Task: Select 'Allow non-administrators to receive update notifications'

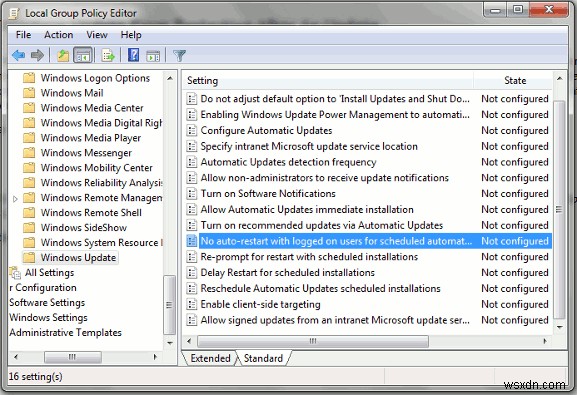Action: coord(368,178)
